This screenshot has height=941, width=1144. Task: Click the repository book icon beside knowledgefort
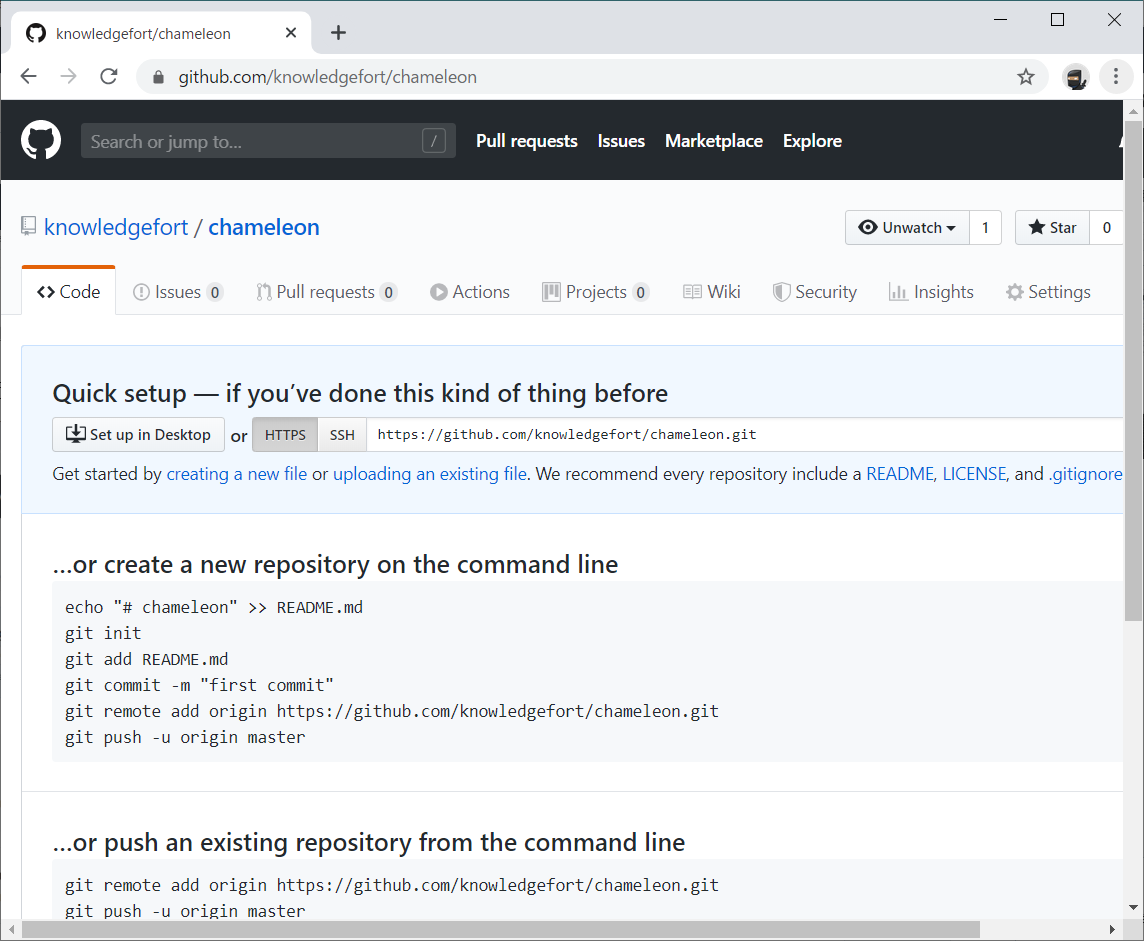pyautogui.click(x=28, y=226)
